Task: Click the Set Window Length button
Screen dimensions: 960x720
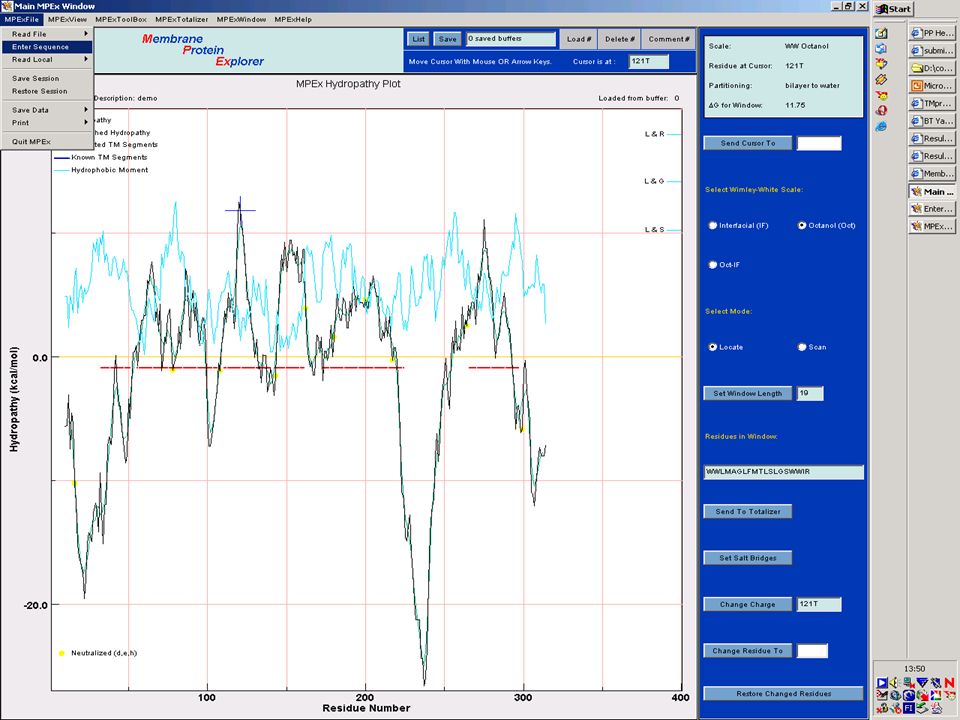Action: (x=748, y=393)
